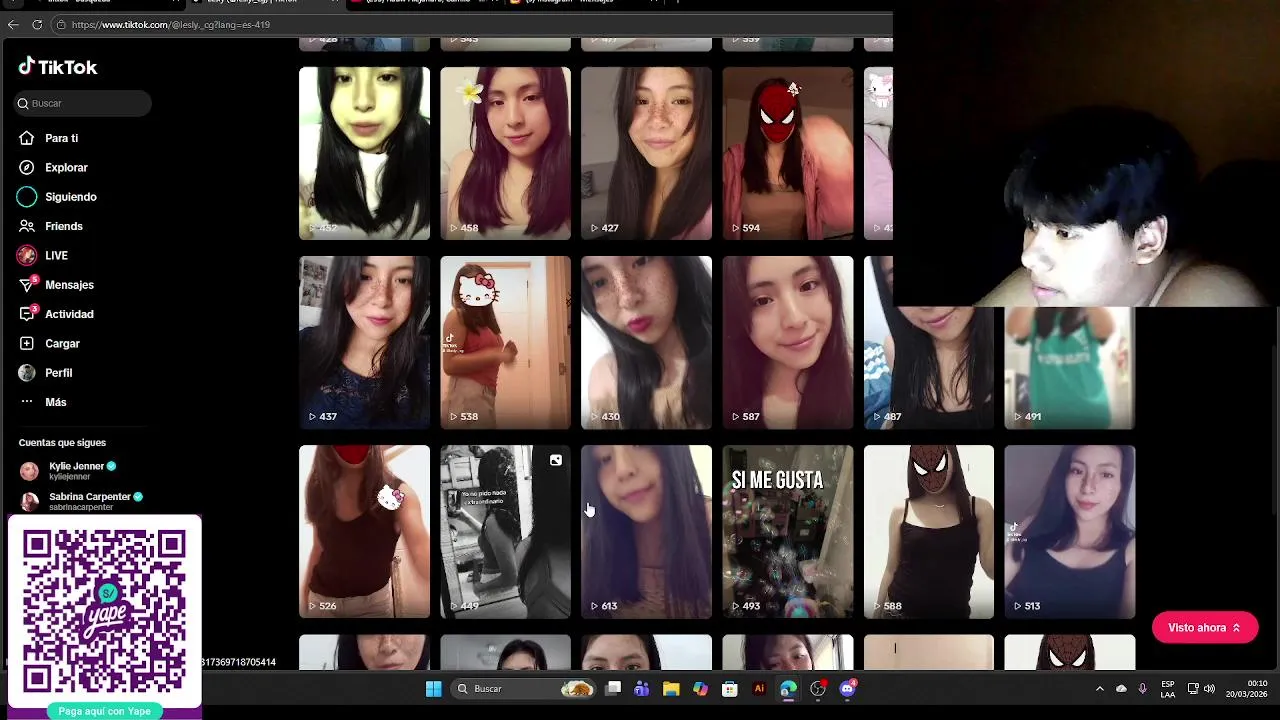
Task: Reload the page with the refresh icon
Action: point(37,24)
